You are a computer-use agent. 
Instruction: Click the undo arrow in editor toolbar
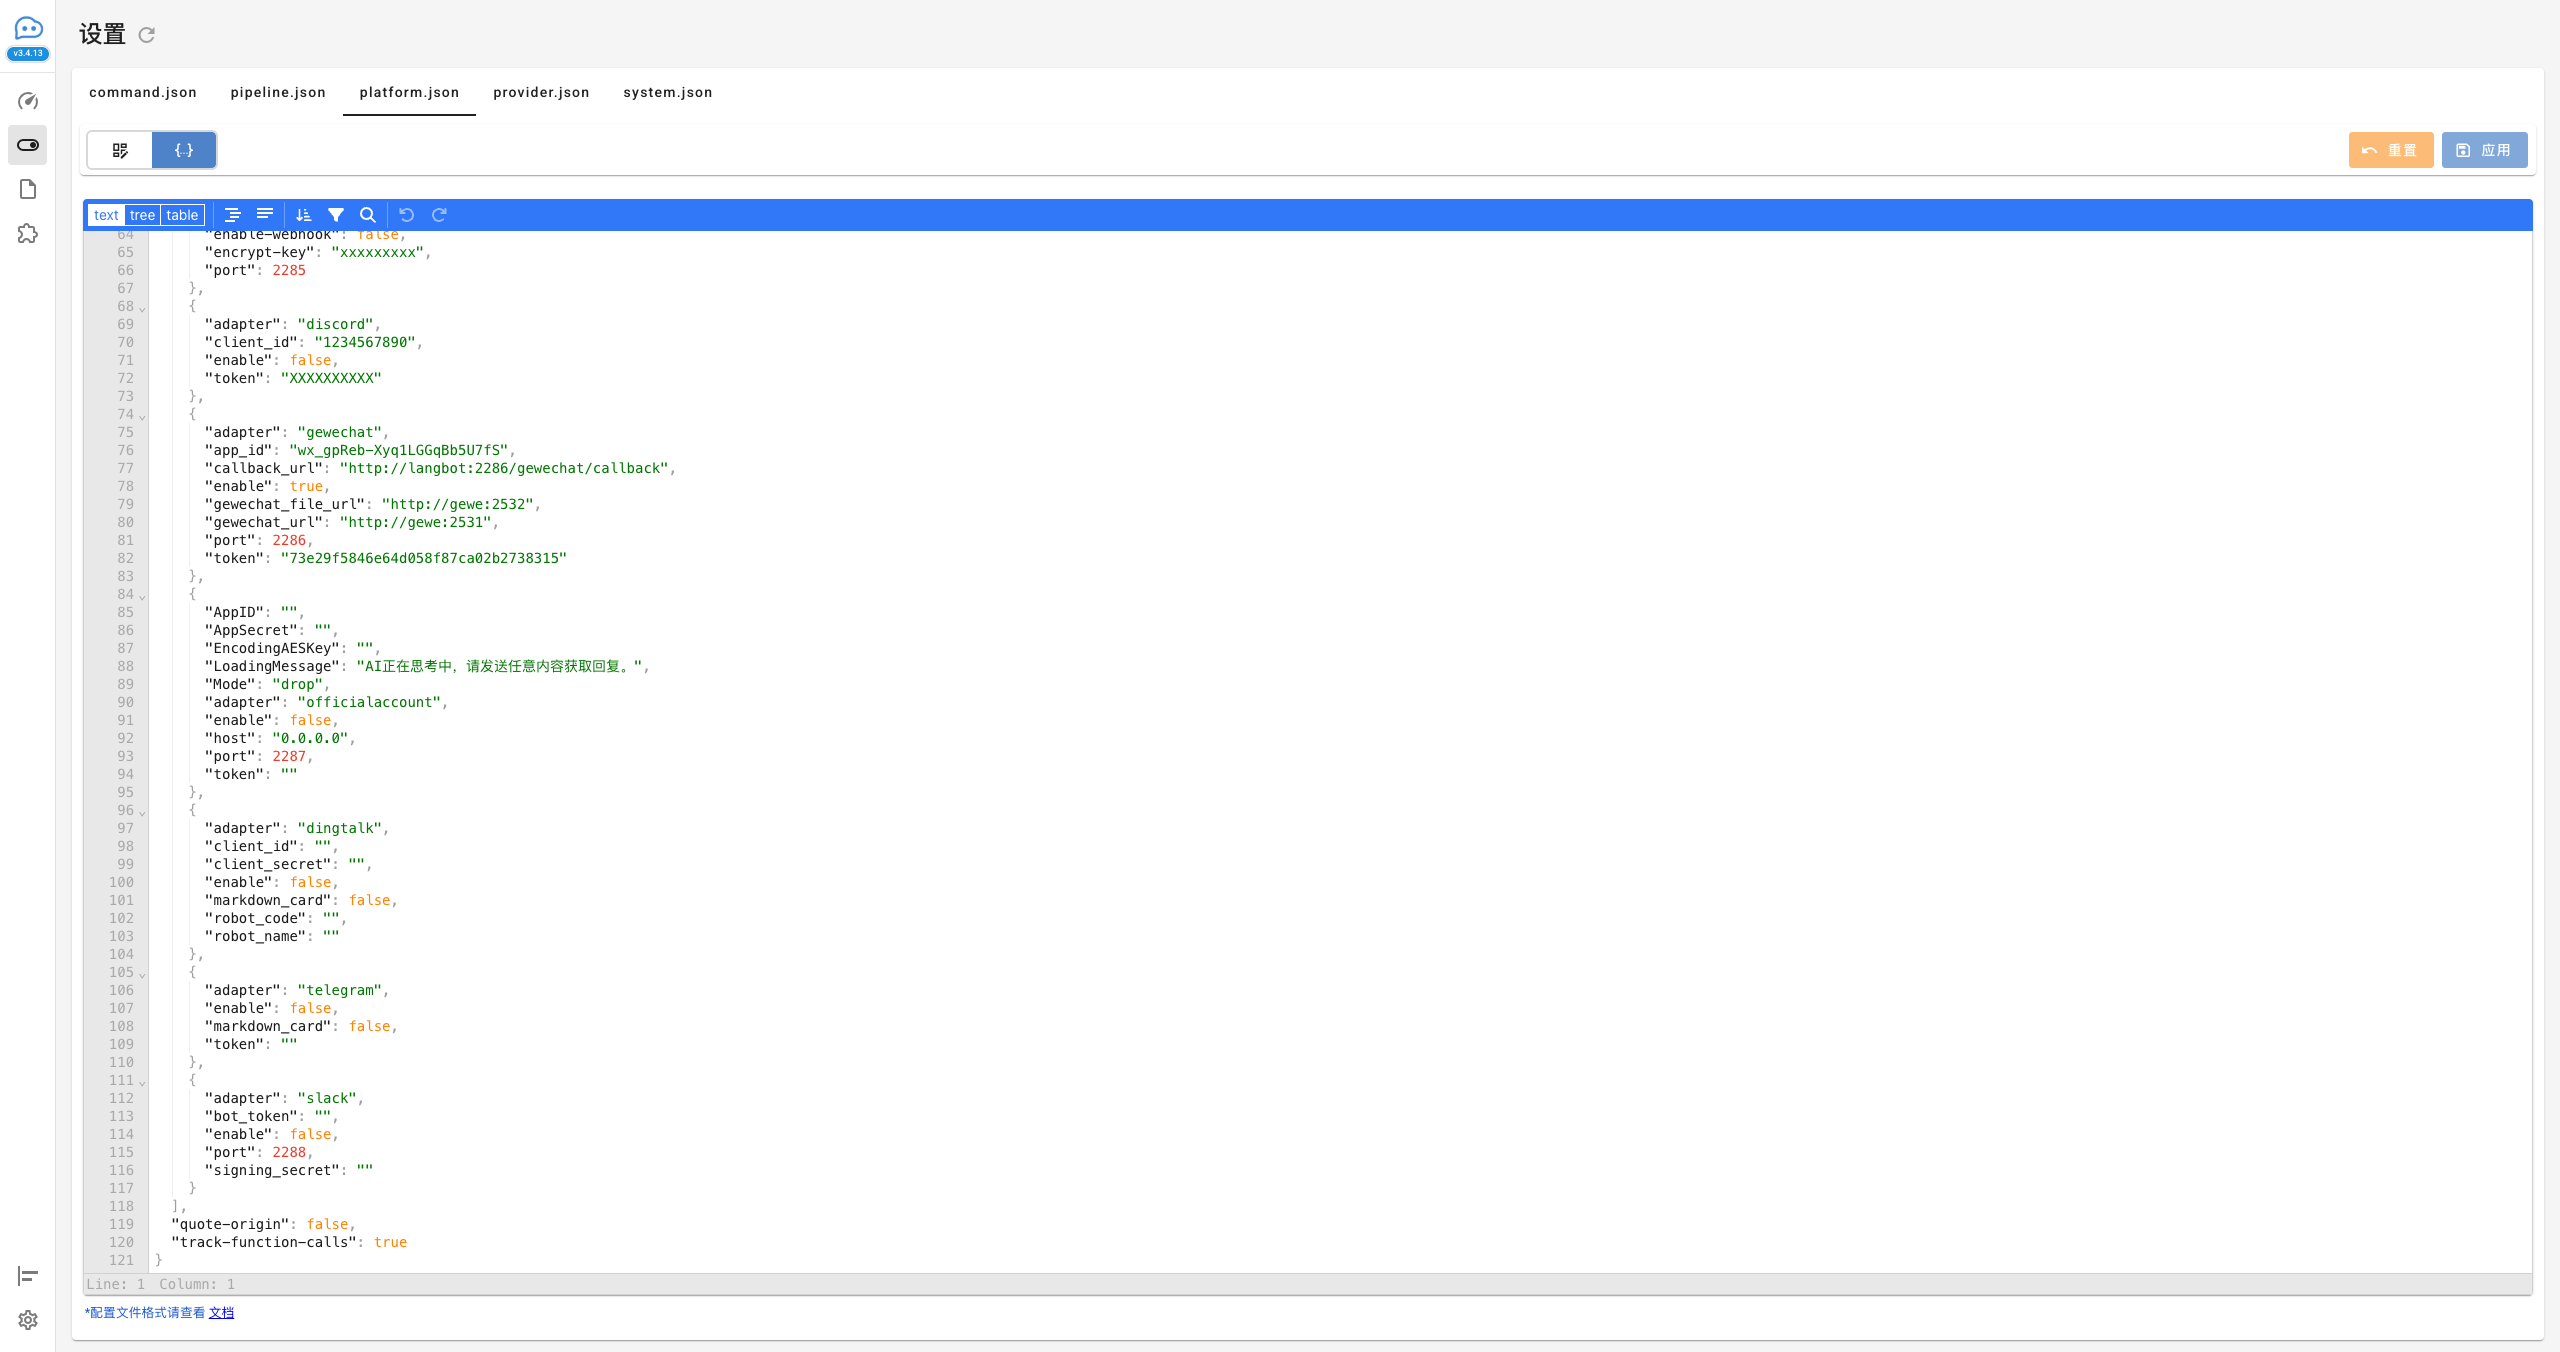click(x=407, y=215)
